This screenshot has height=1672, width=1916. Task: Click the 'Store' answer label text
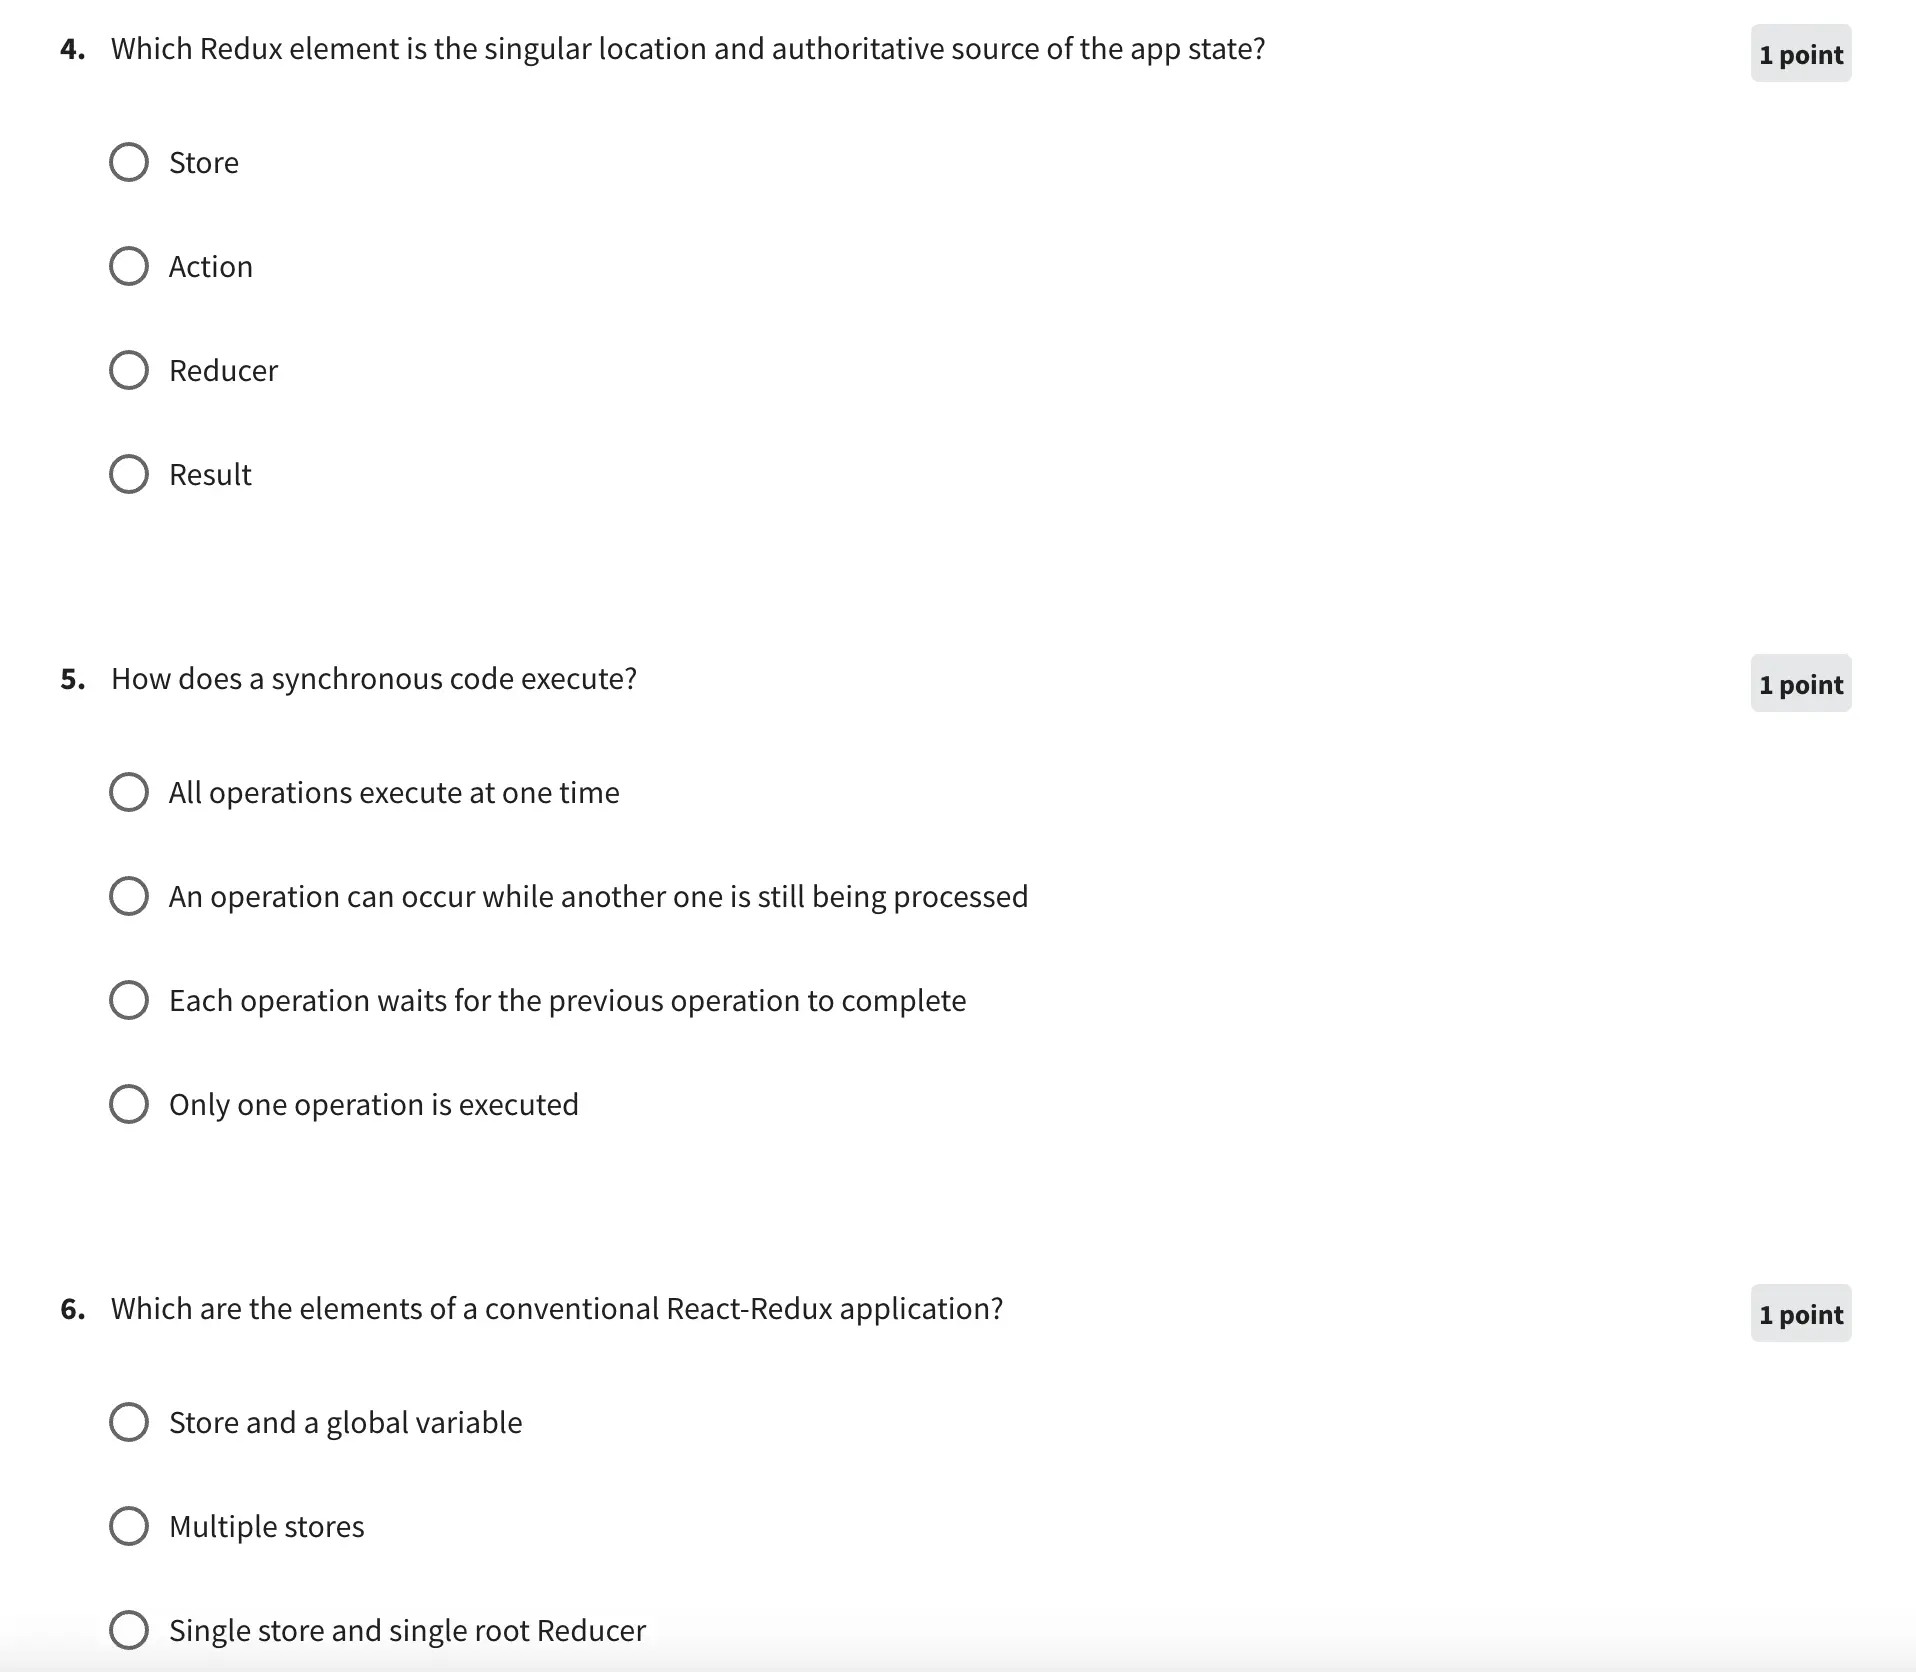(204, 163)
